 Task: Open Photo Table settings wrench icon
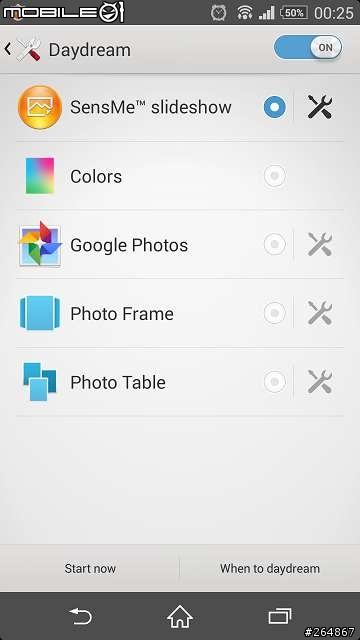click(x=320, y=382)
